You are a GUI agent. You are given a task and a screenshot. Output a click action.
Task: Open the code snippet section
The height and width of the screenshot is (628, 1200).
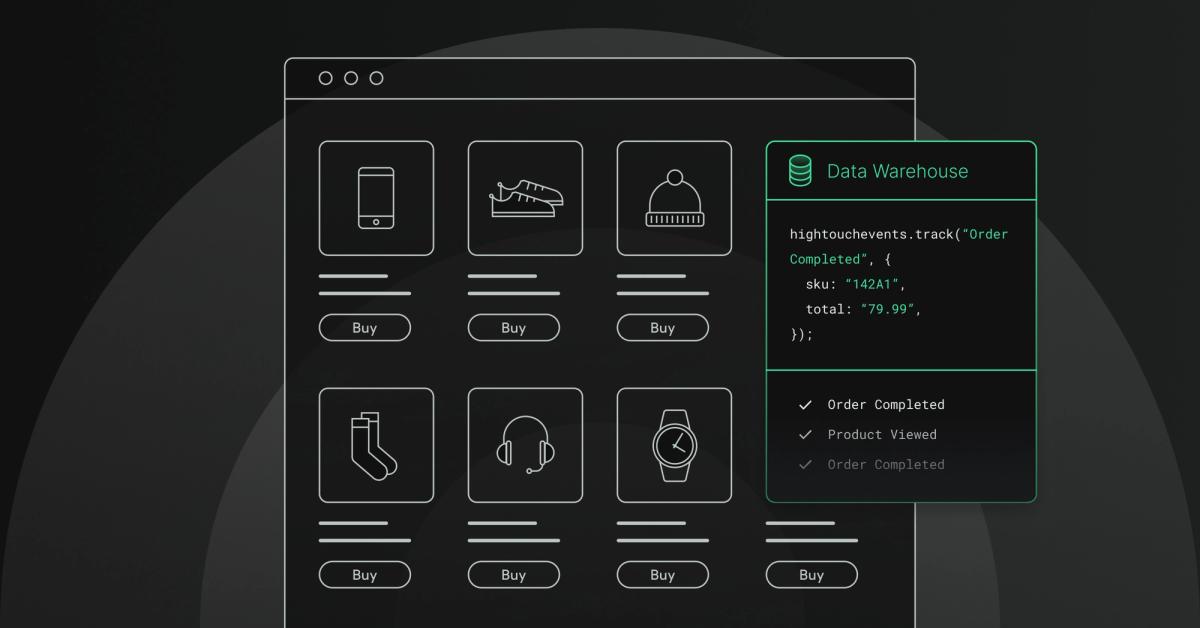[900, 284]
